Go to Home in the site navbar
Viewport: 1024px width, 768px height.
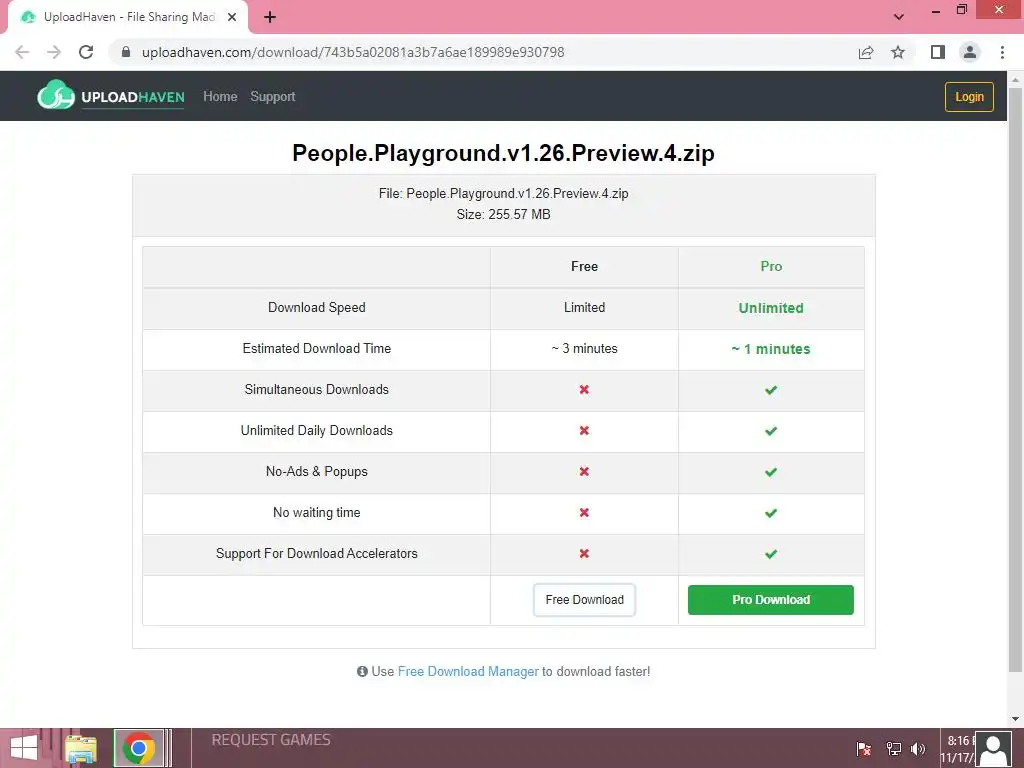(x=220, y=97)
